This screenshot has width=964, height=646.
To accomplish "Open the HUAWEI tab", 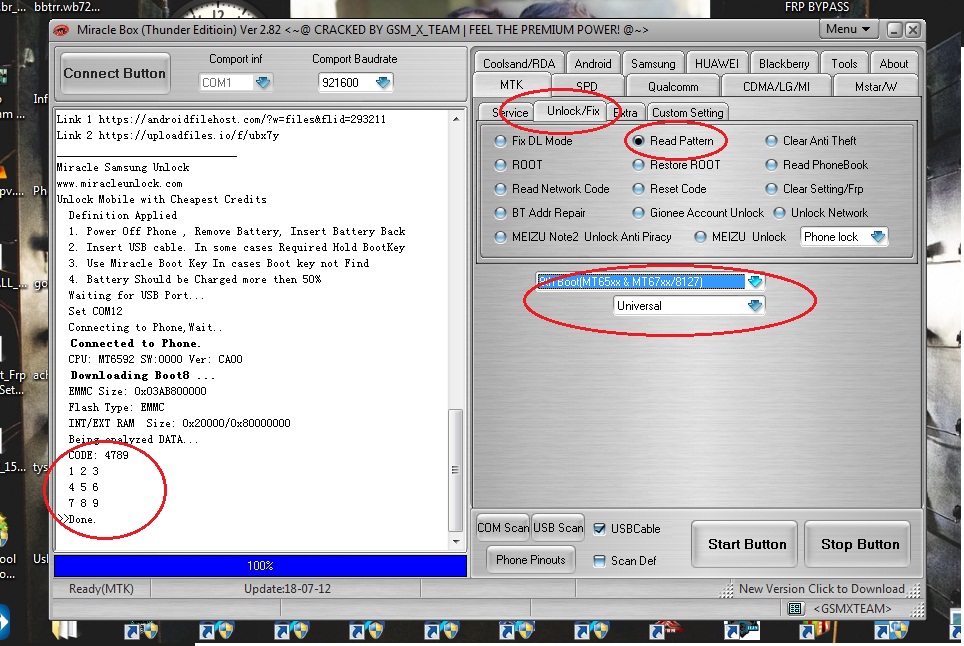I will (x=717, y=63).
